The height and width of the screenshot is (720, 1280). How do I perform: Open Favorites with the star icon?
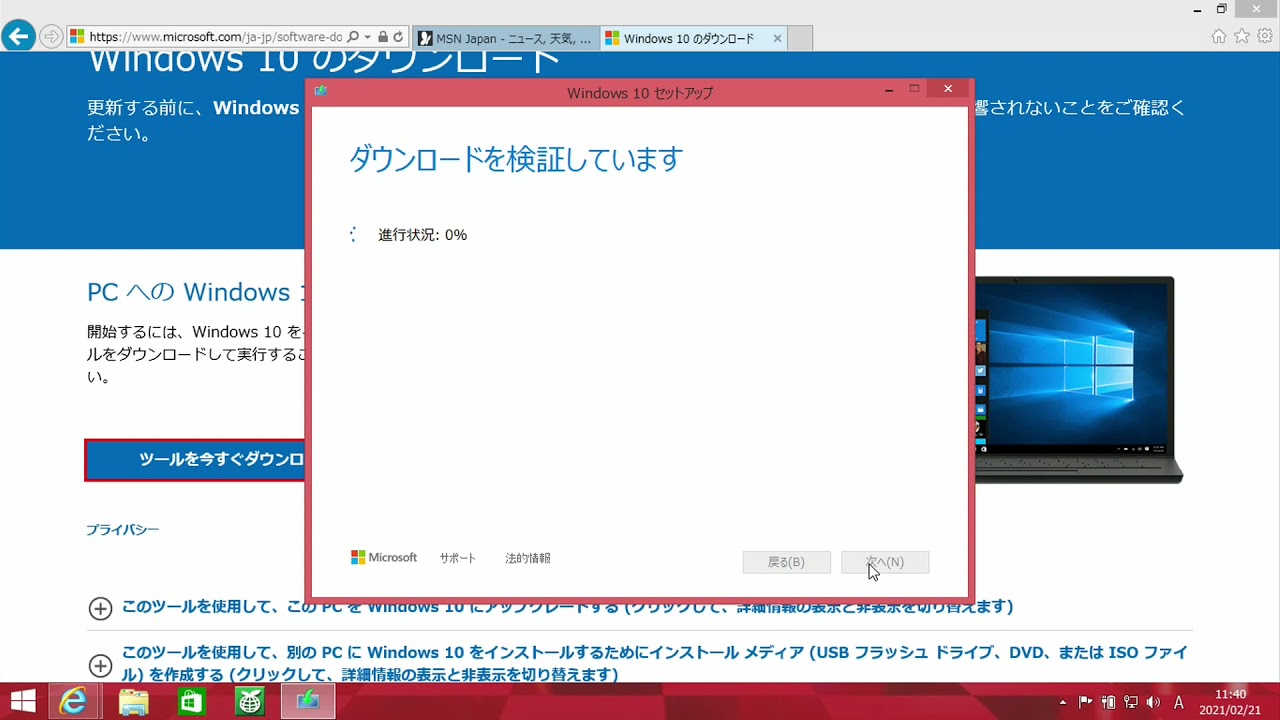pyautogui.click(x=1242, y=36)
